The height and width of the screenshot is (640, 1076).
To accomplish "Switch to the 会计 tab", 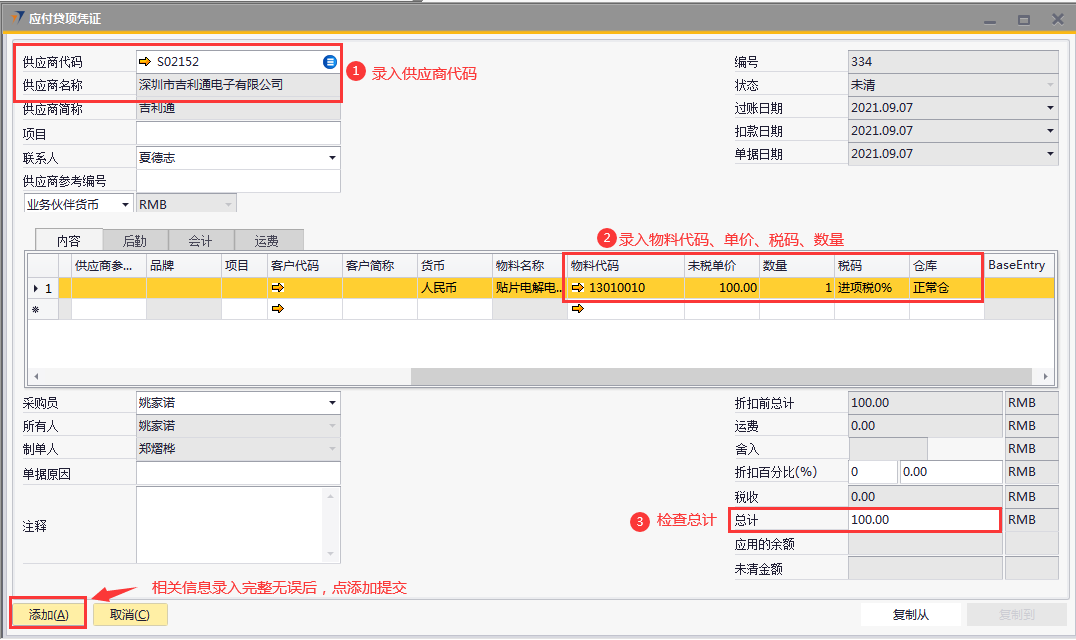I will (x=200, y=240).
